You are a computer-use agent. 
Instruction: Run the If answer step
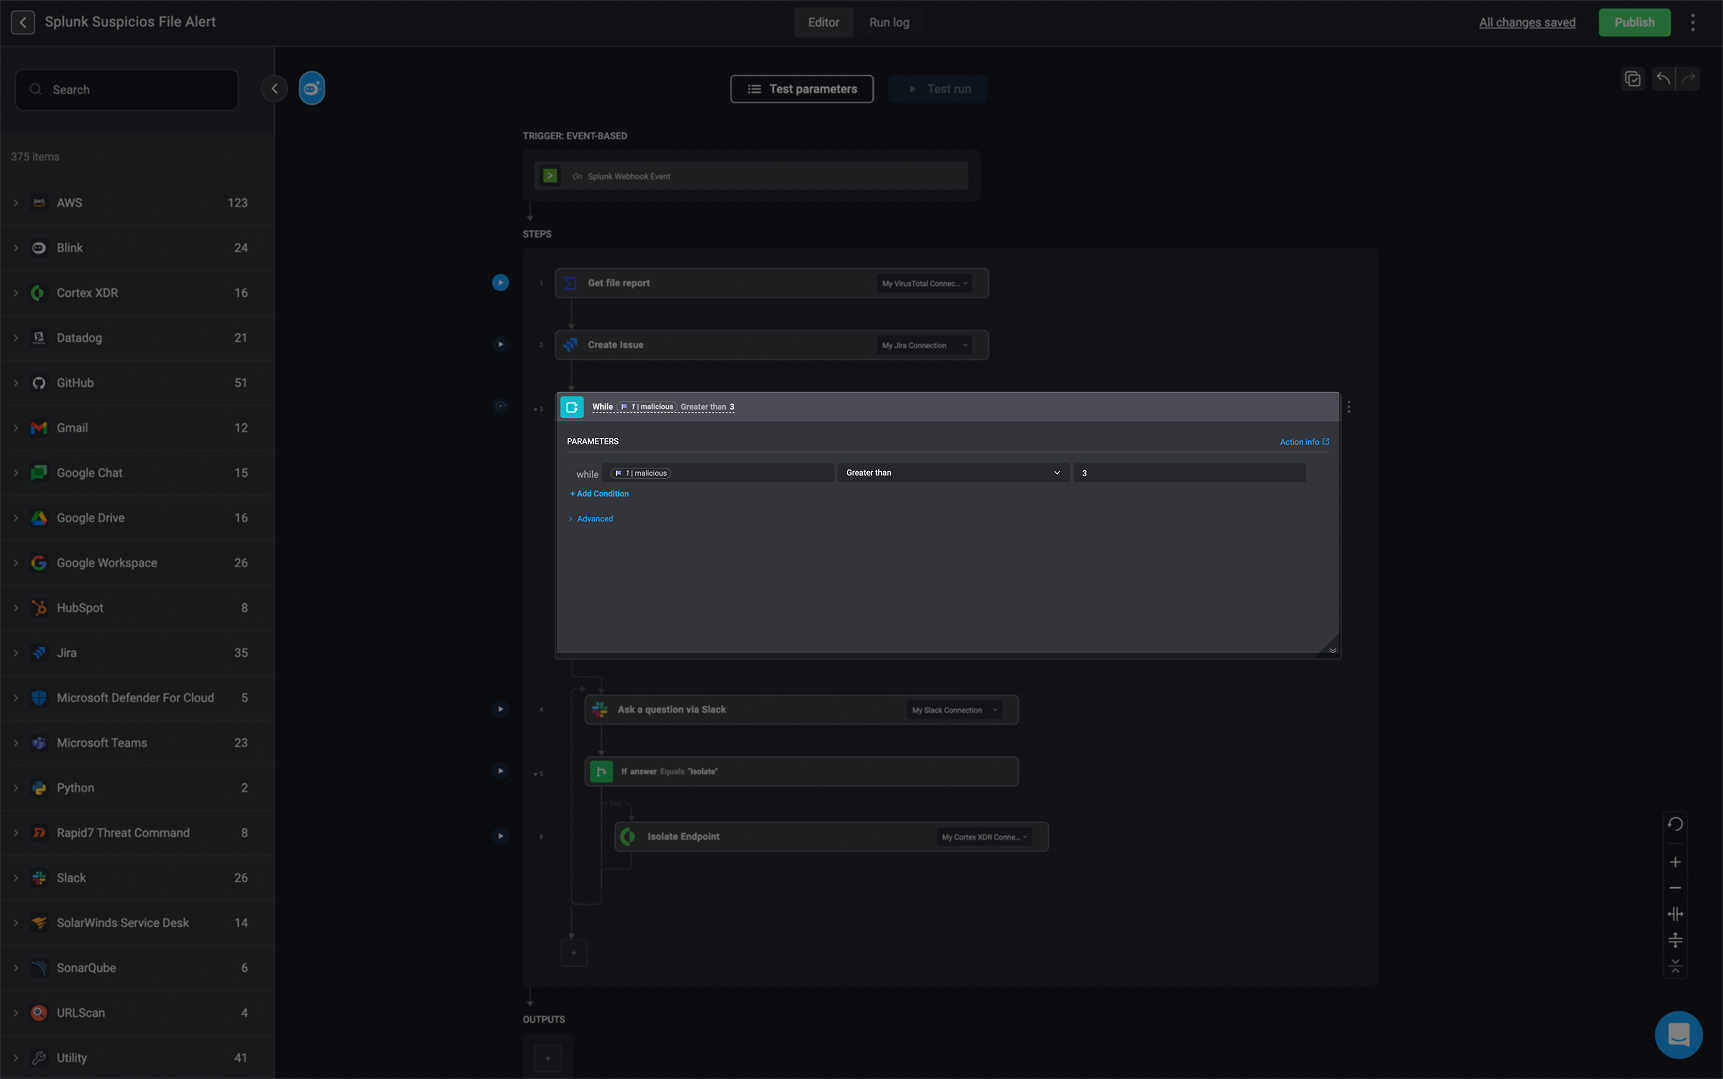[501, 771]
